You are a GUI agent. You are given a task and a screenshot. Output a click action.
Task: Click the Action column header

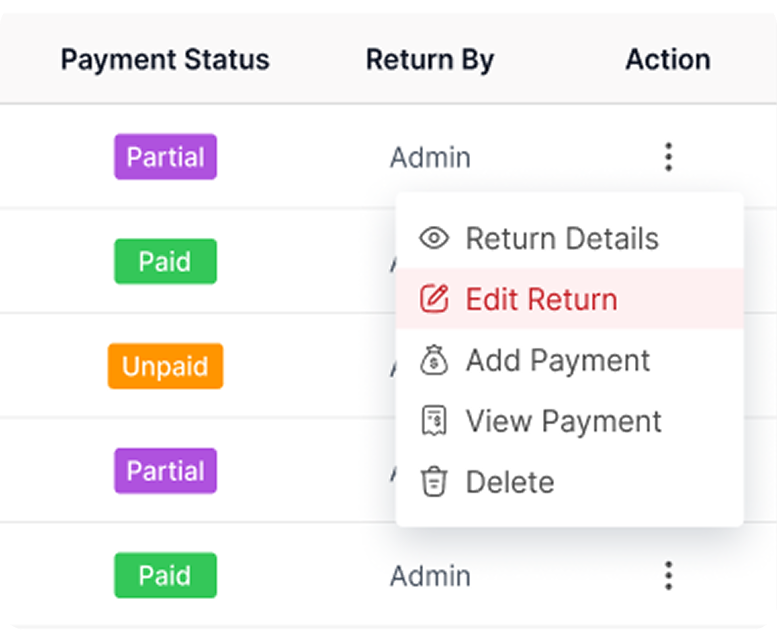668,59
